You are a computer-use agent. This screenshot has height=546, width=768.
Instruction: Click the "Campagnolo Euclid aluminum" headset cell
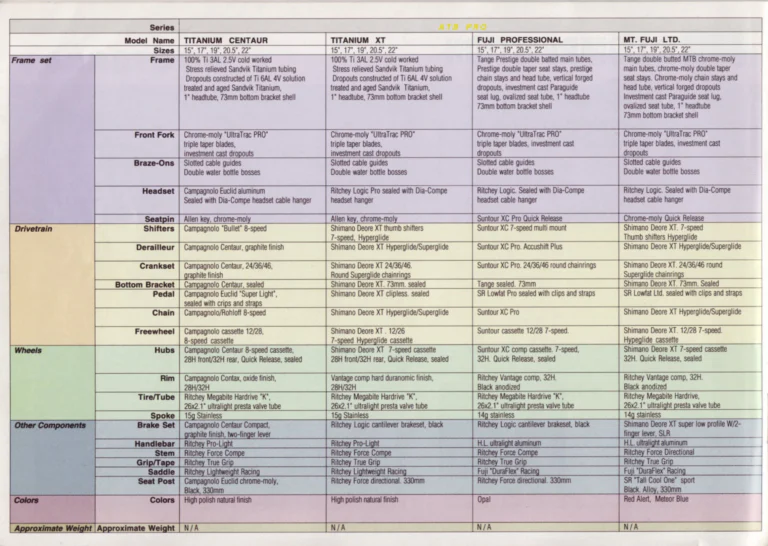[224, 191]
